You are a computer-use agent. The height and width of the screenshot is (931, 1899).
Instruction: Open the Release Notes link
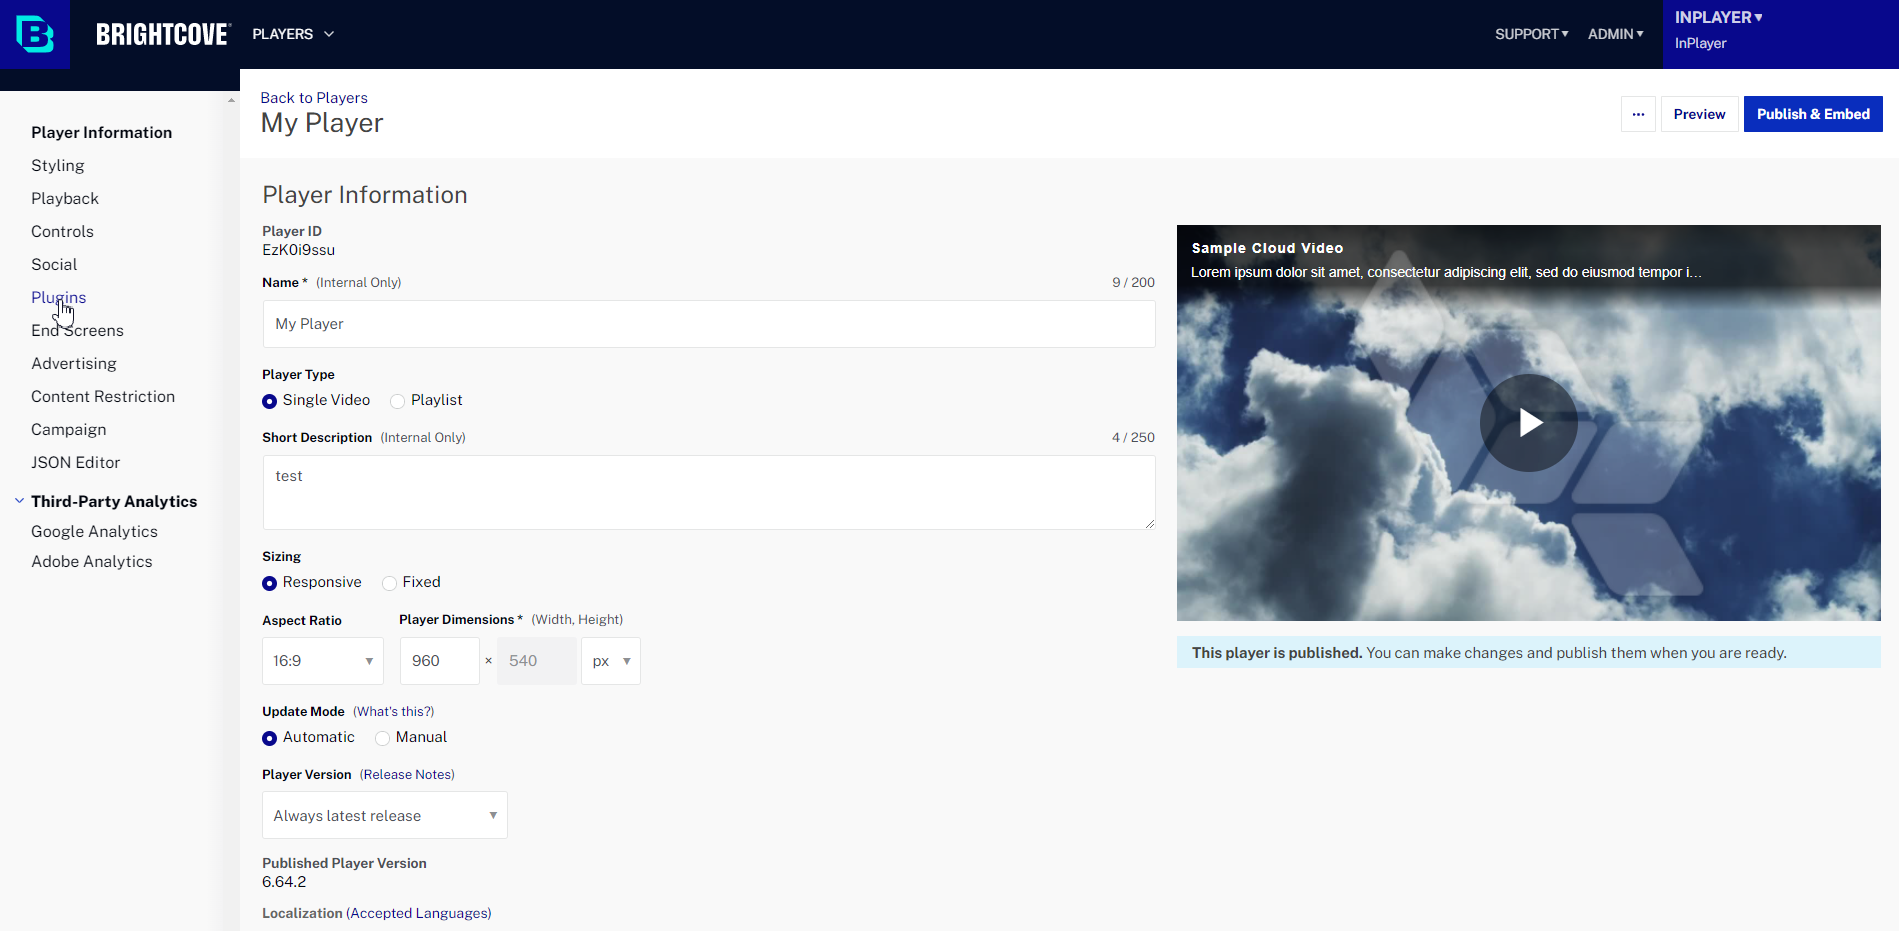point(407,775)
